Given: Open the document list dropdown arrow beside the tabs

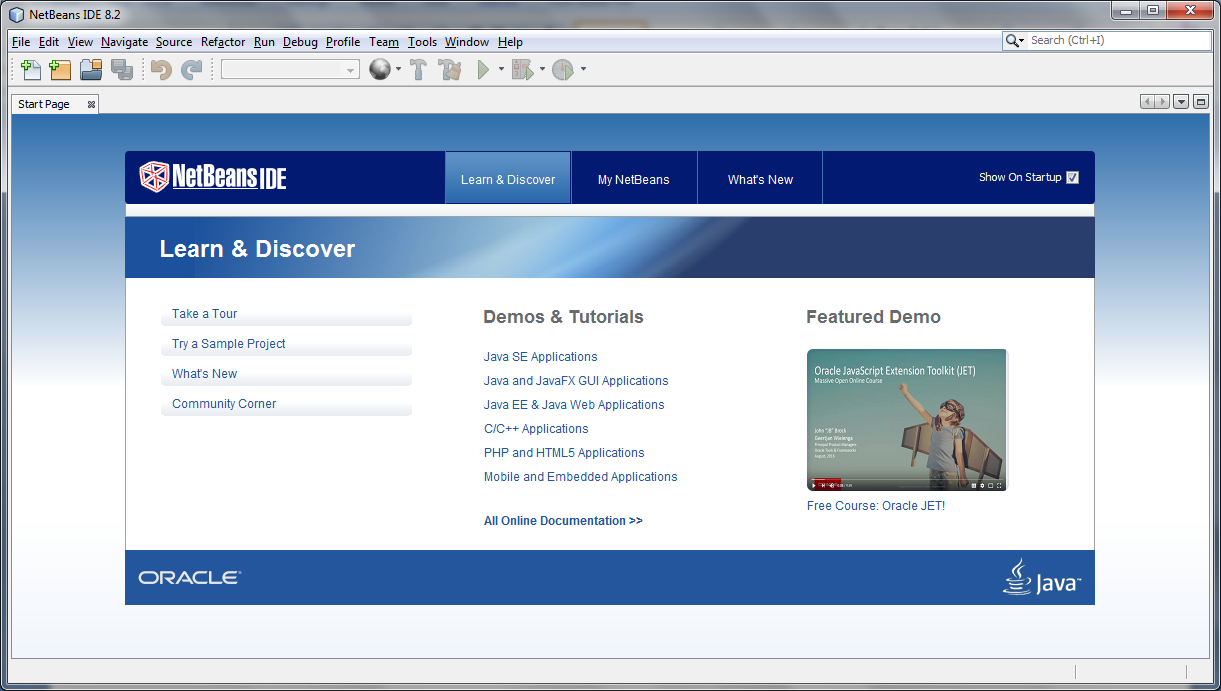Looking at the screenshot, I should click(x=1181, y=102).
